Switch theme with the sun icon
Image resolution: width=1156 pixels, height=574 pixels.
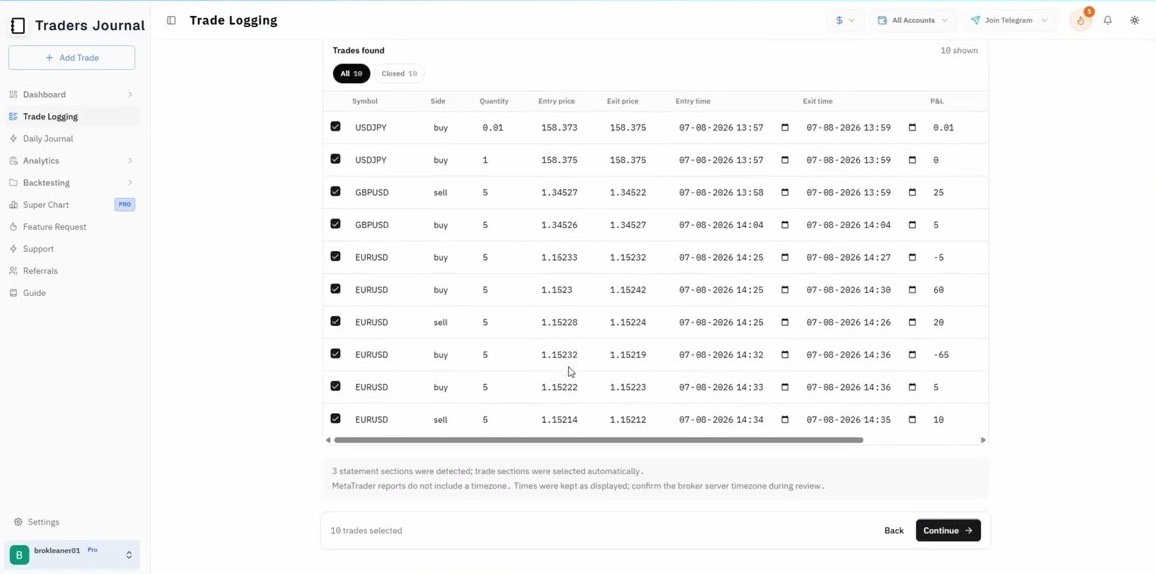pyautogui.click(x=1135, y=21)
